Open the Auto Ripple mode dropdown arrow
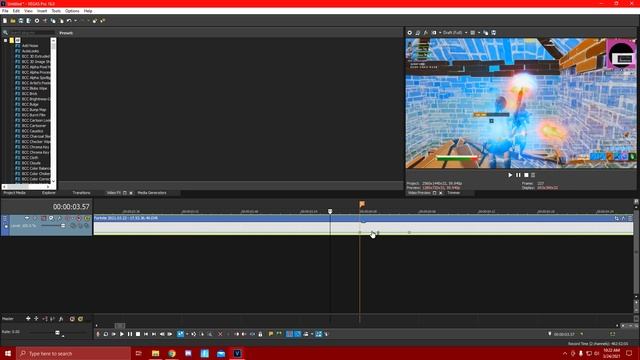The height and width of the screenshot is (360, 640). click(x=312, y=334)
